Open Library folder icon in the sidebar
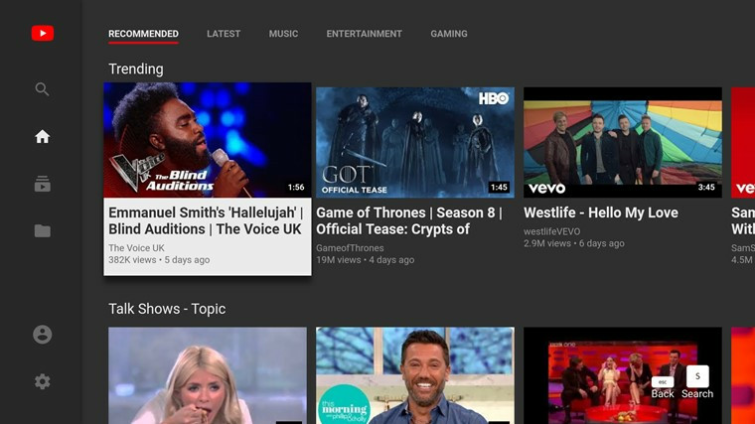This screenshot has width=755, height=424. point(42,231)
